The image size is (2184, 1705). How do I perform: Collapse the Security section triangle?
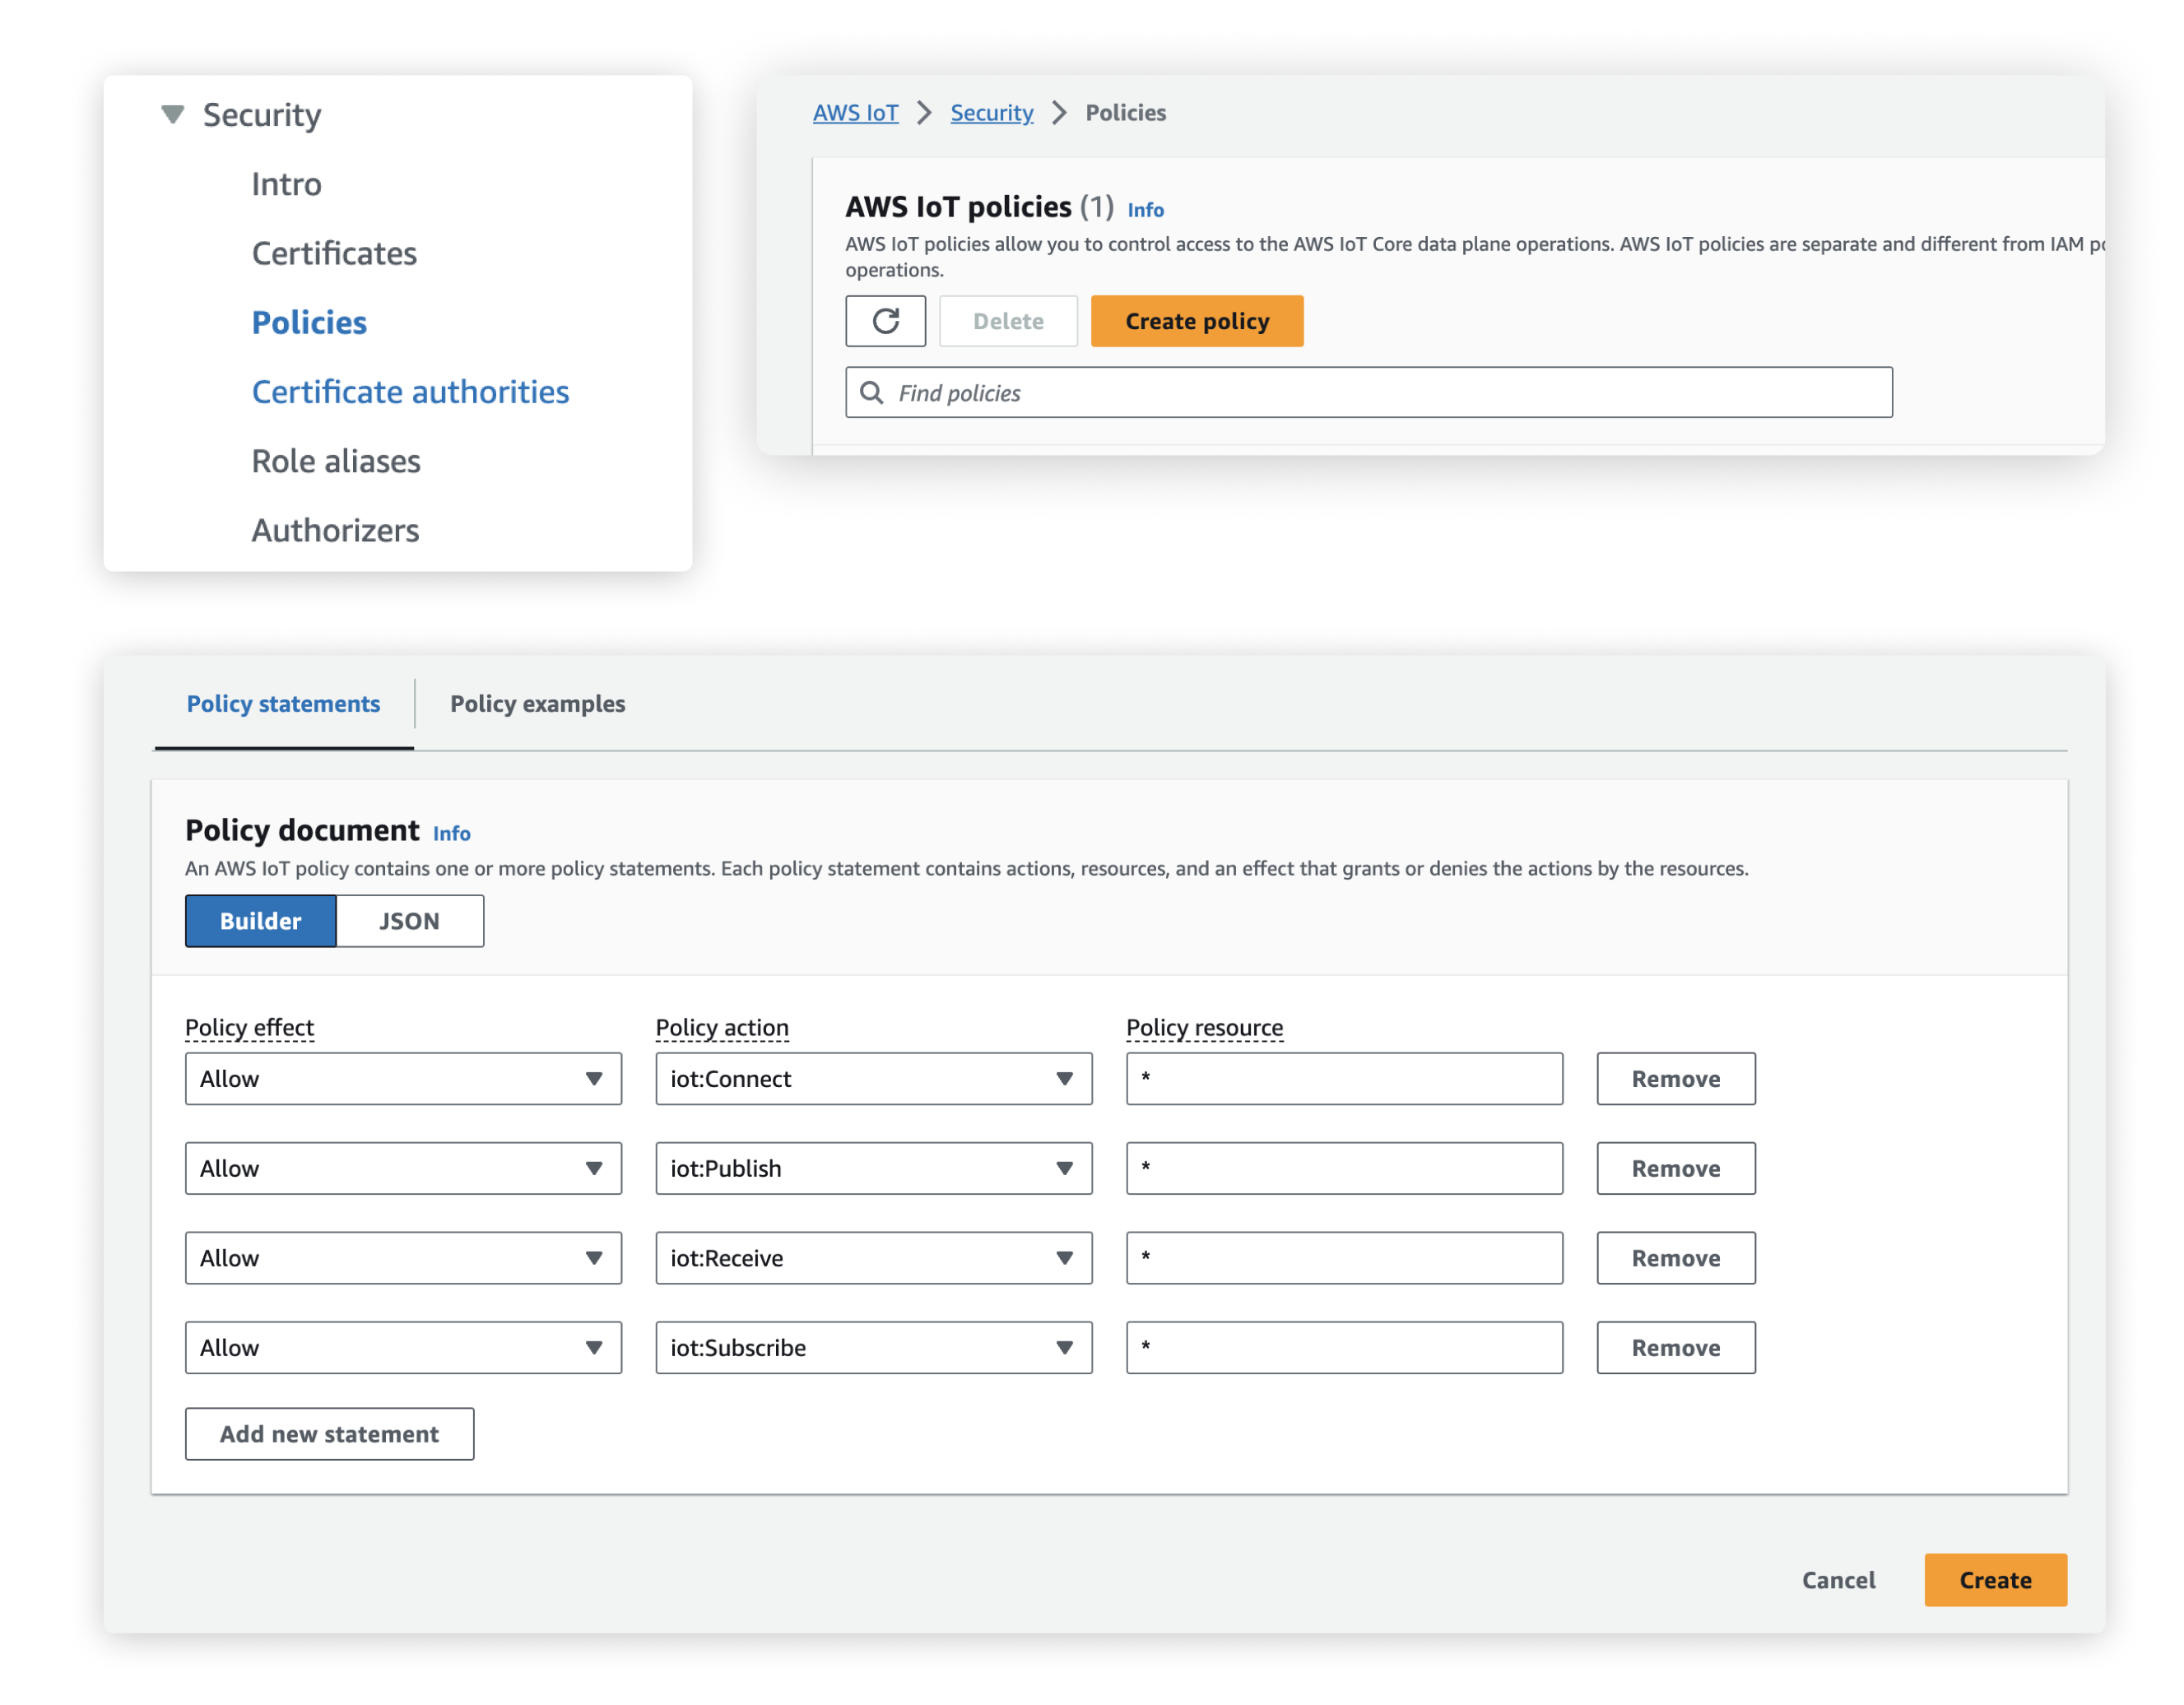click(172, 115)
